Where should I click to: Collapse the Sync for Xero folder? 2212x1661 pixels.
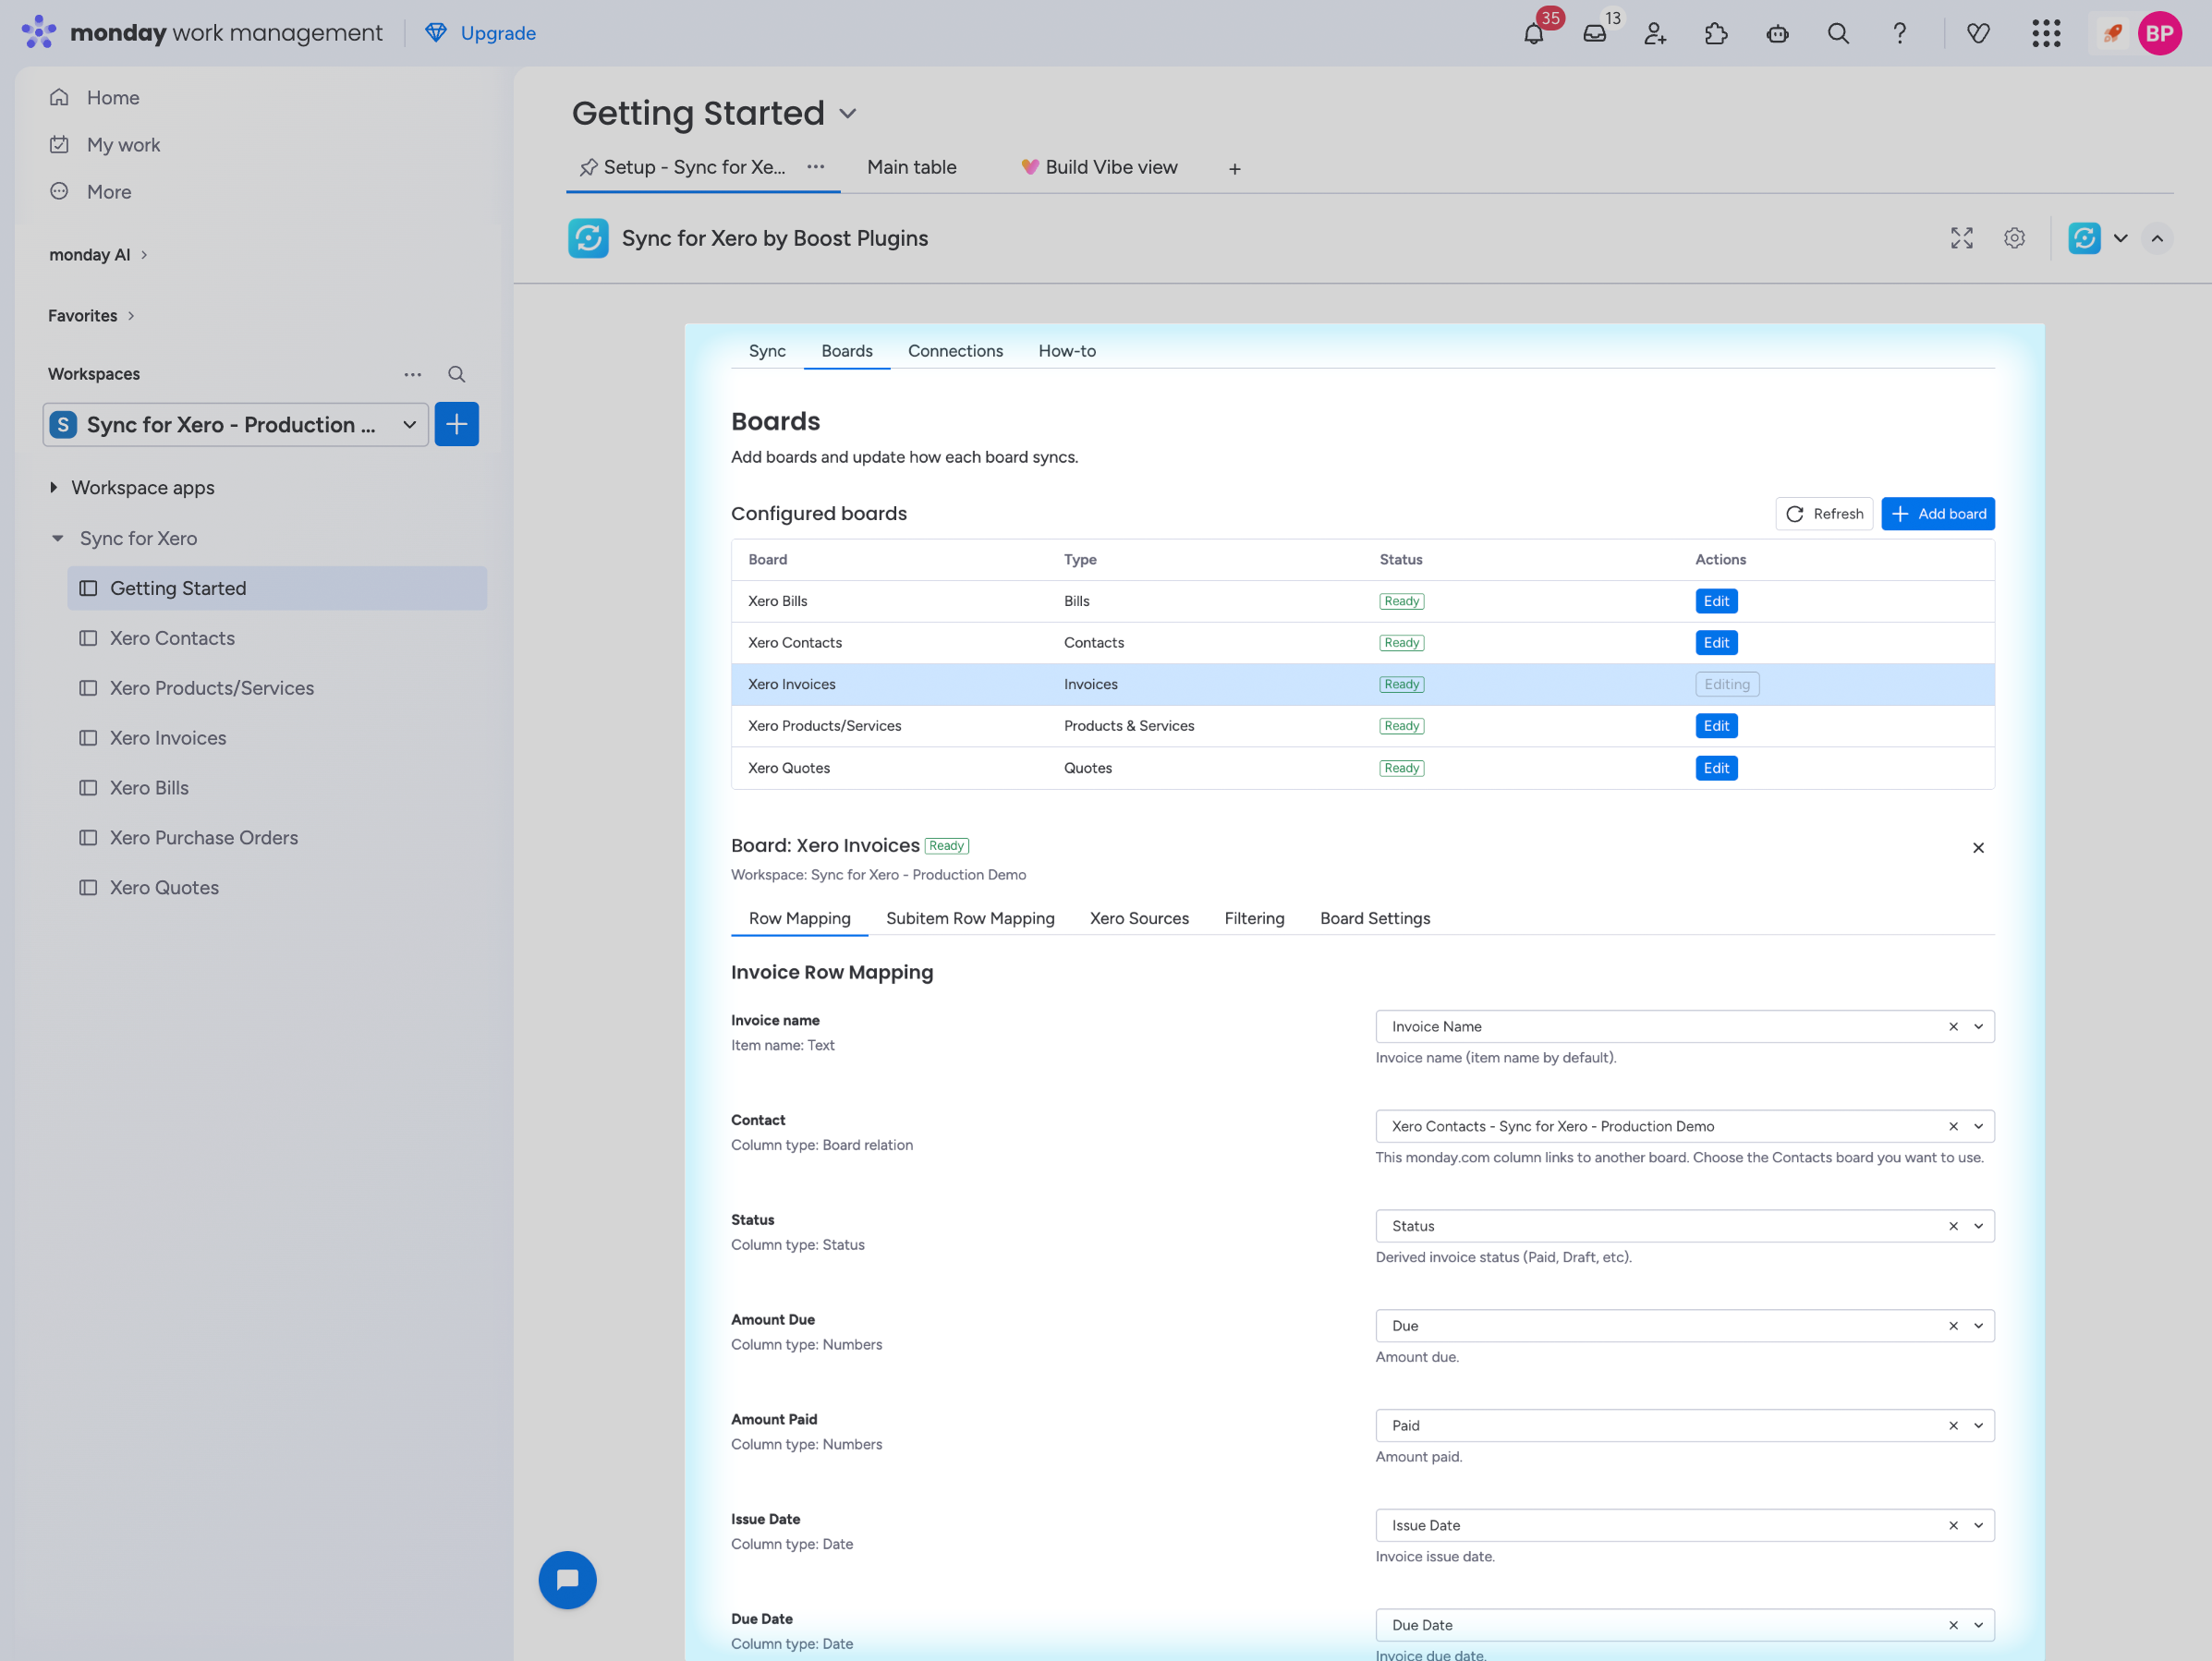[x=58, y=538]
